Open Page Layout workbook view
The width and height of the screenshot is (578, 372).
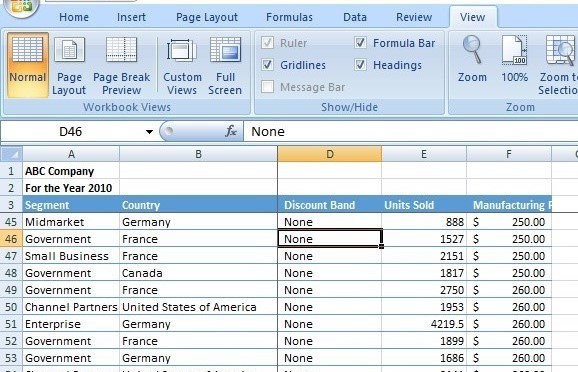69,65
